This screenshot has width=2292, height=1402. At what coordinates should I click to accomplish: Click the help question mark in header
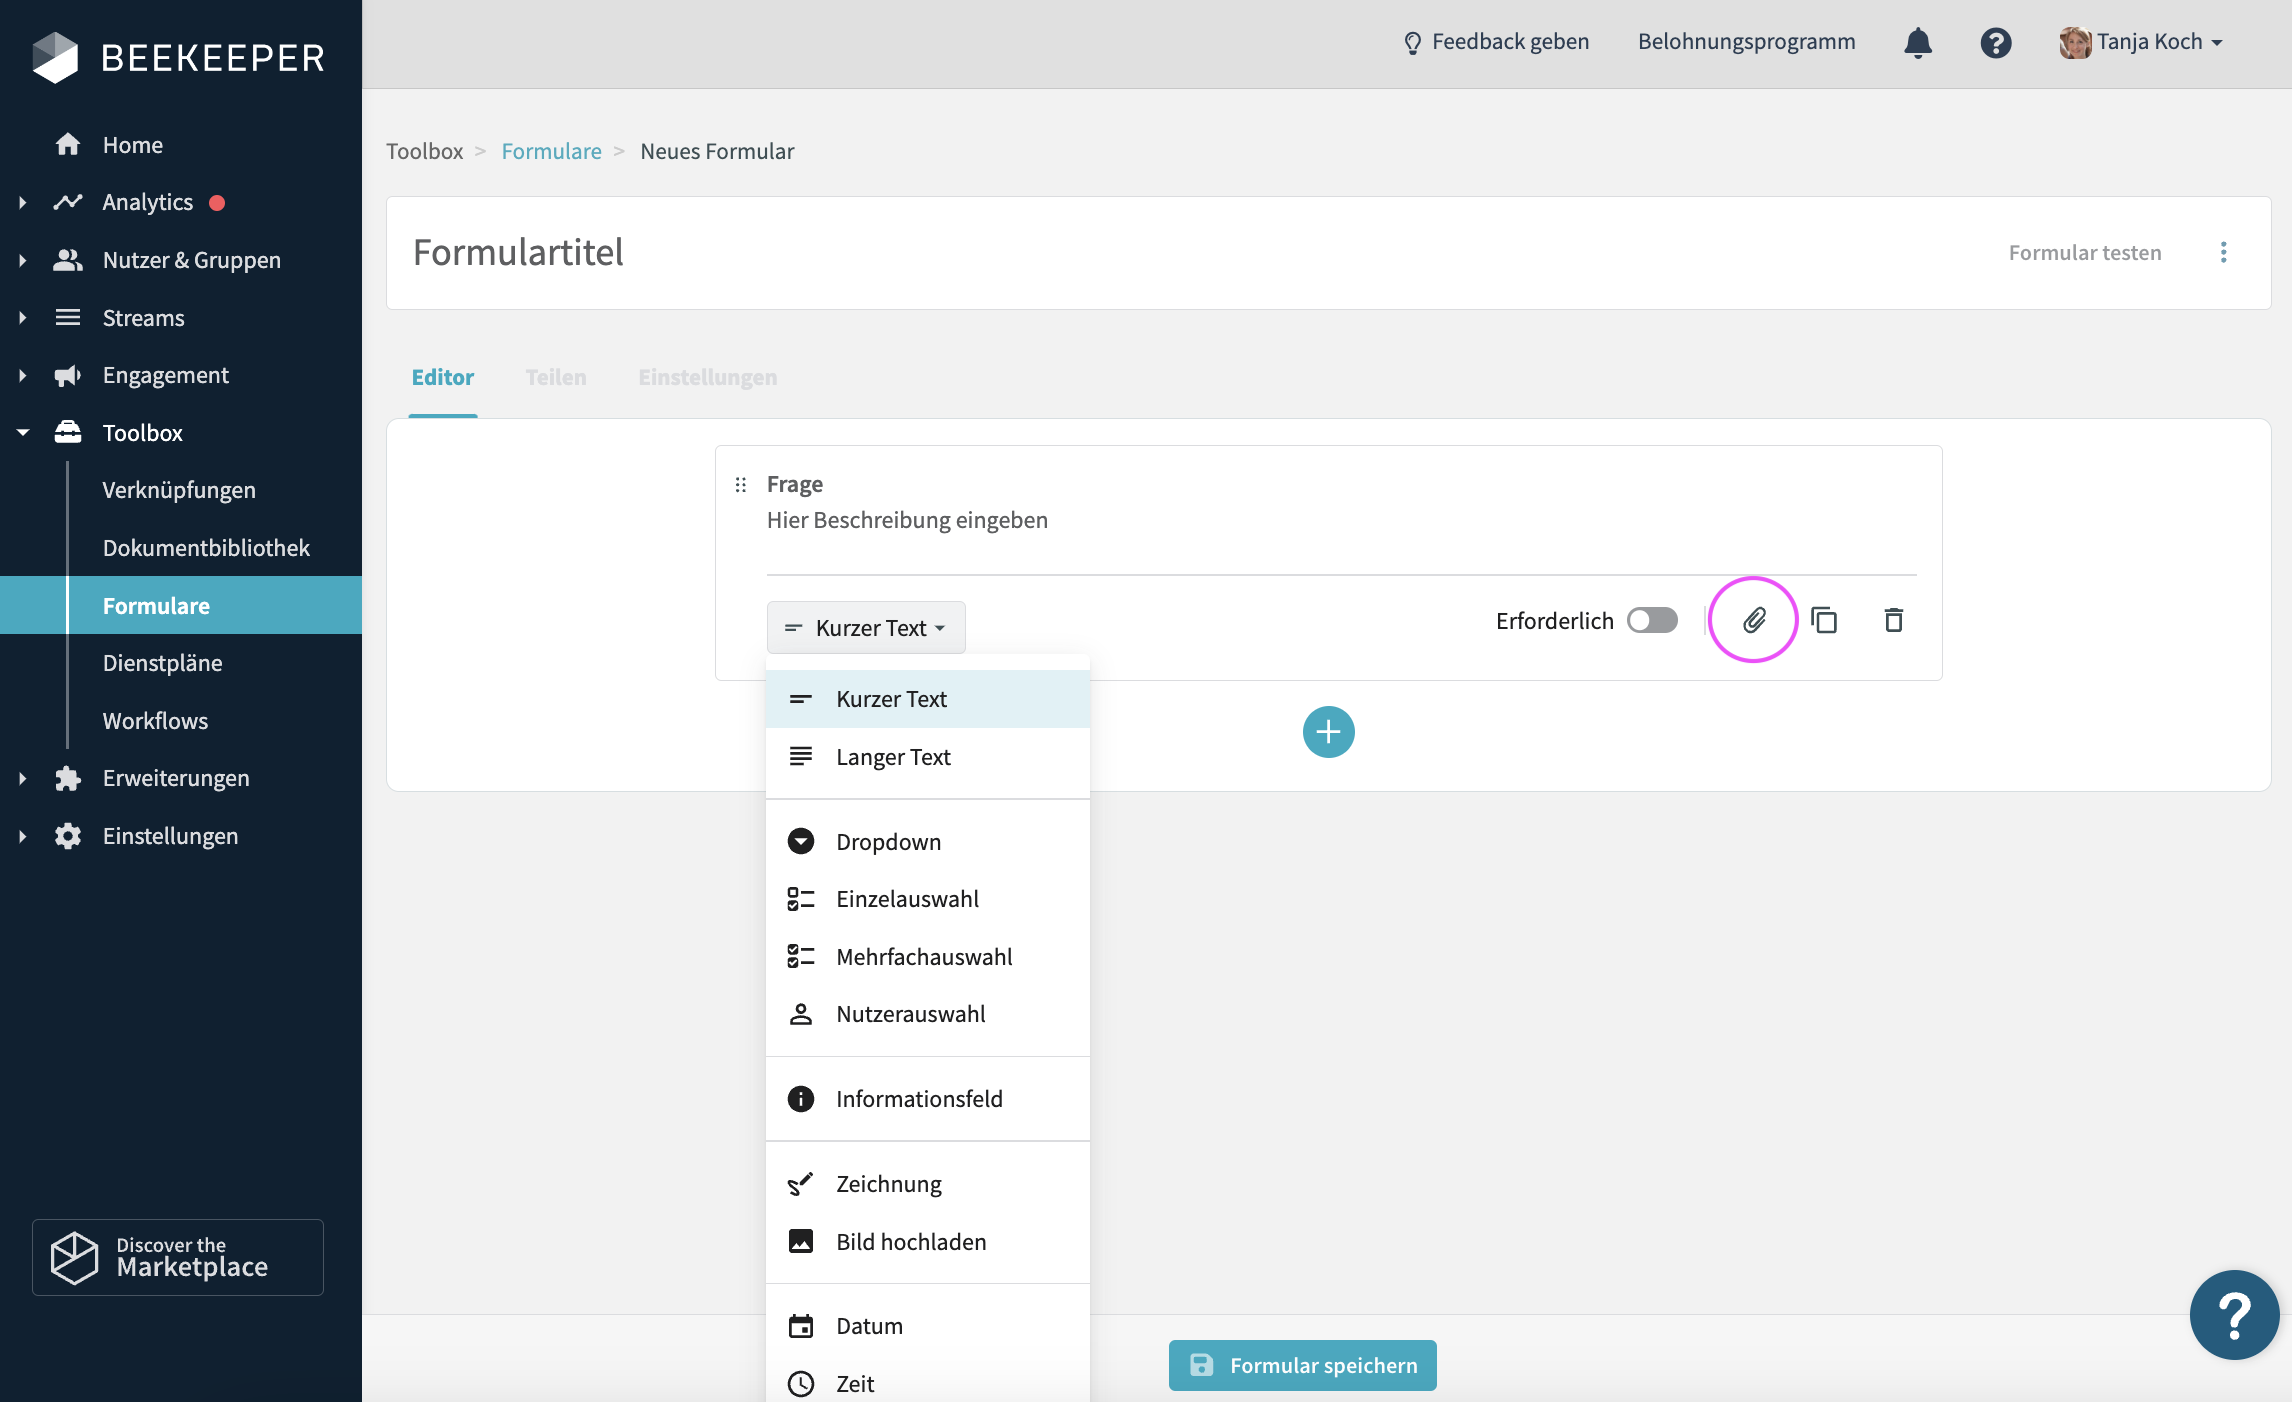click(1995, 43)
